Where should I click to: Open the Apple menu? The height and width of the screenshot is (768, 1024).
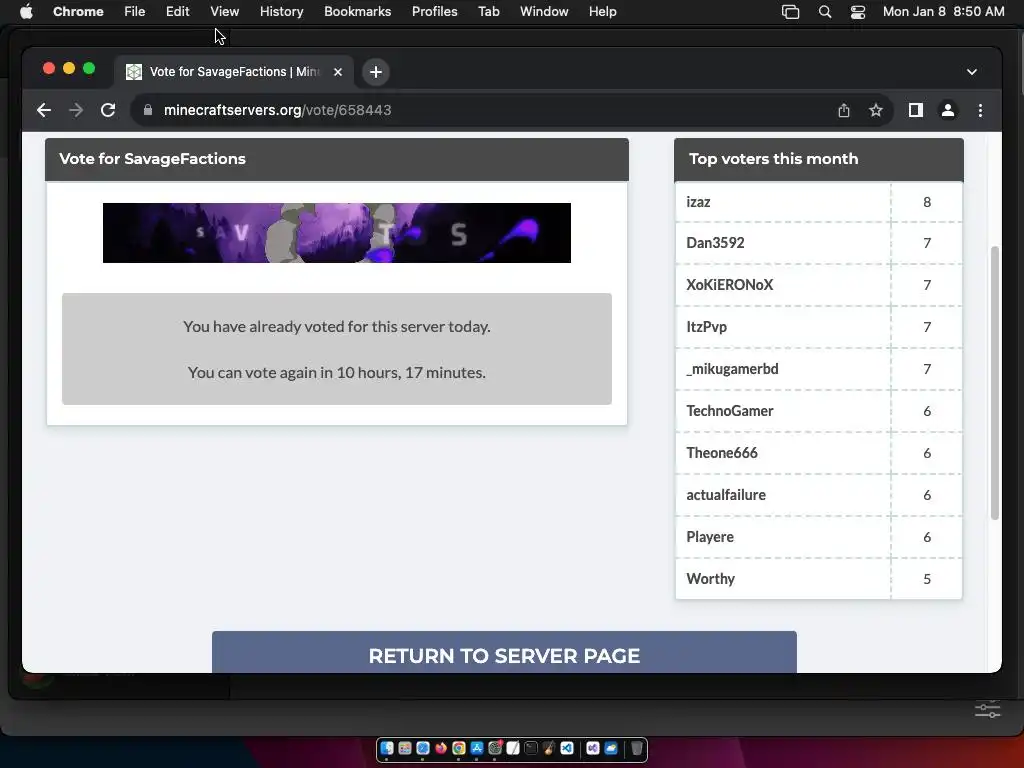click(26, 11)
